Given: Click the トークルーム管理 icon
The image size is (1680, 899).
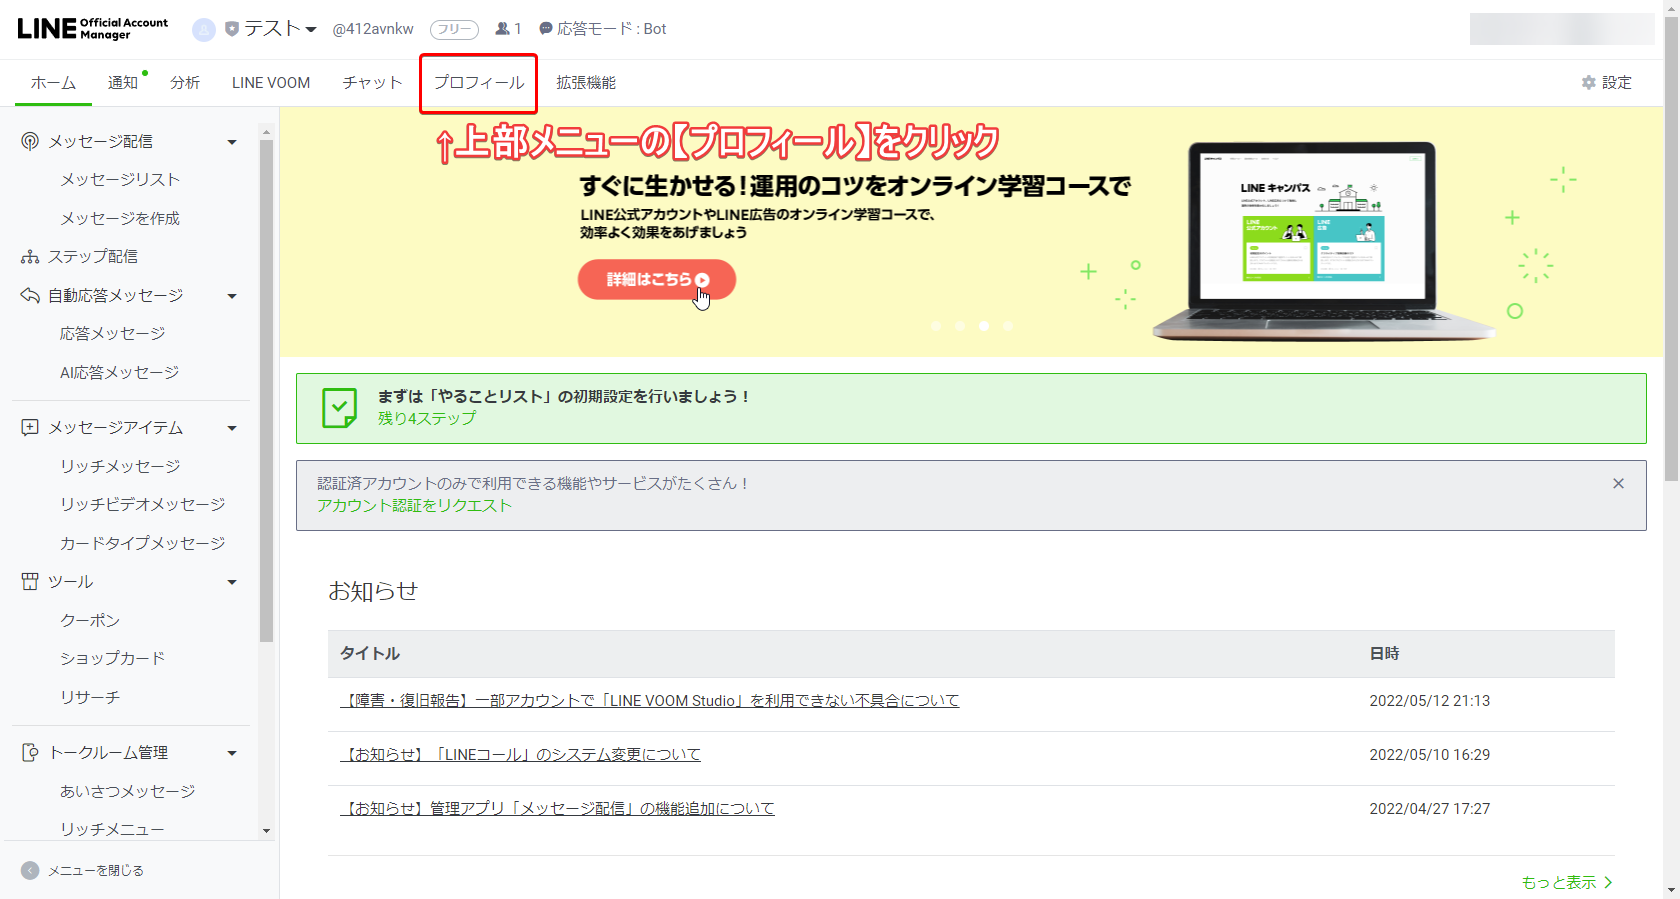Looking at the screenshot, I should (x=30, y=753).
